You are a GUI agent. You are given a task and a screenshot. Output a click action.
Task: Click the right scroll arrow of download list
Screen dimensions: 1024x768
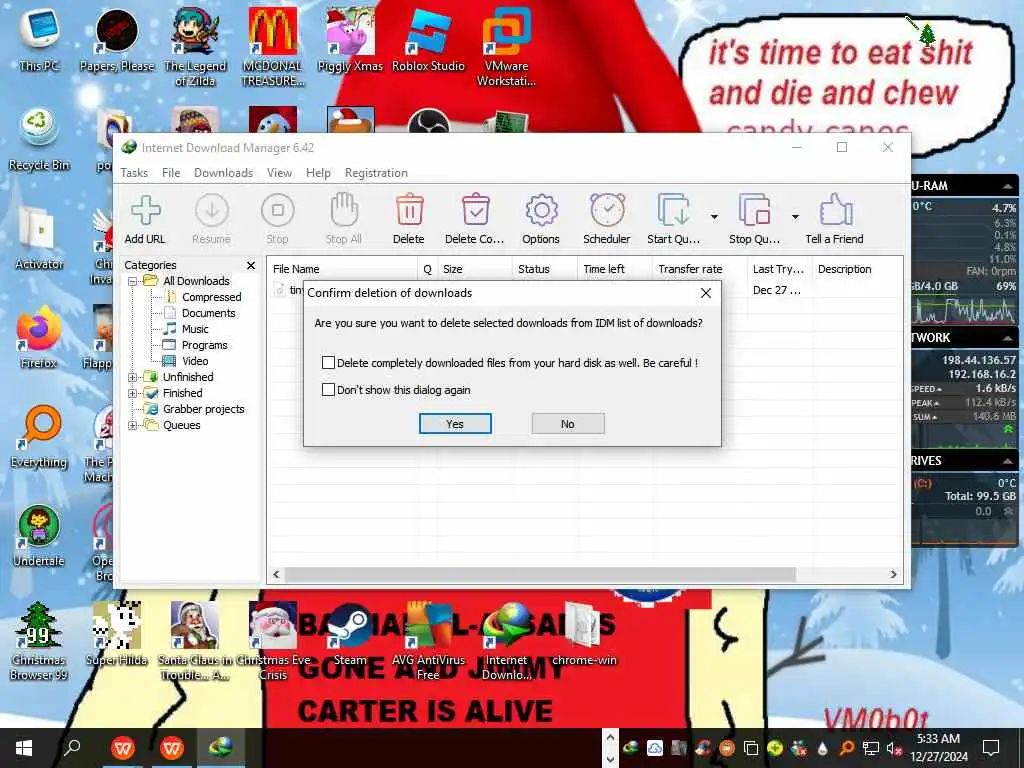[x=893, y=575]
